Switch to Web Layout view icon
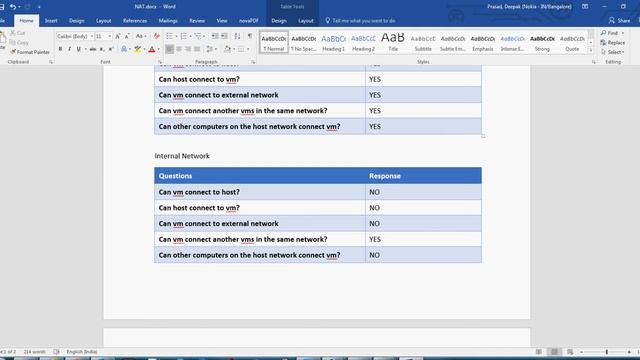This screenshot has width=640, height=360. [570, 351]
